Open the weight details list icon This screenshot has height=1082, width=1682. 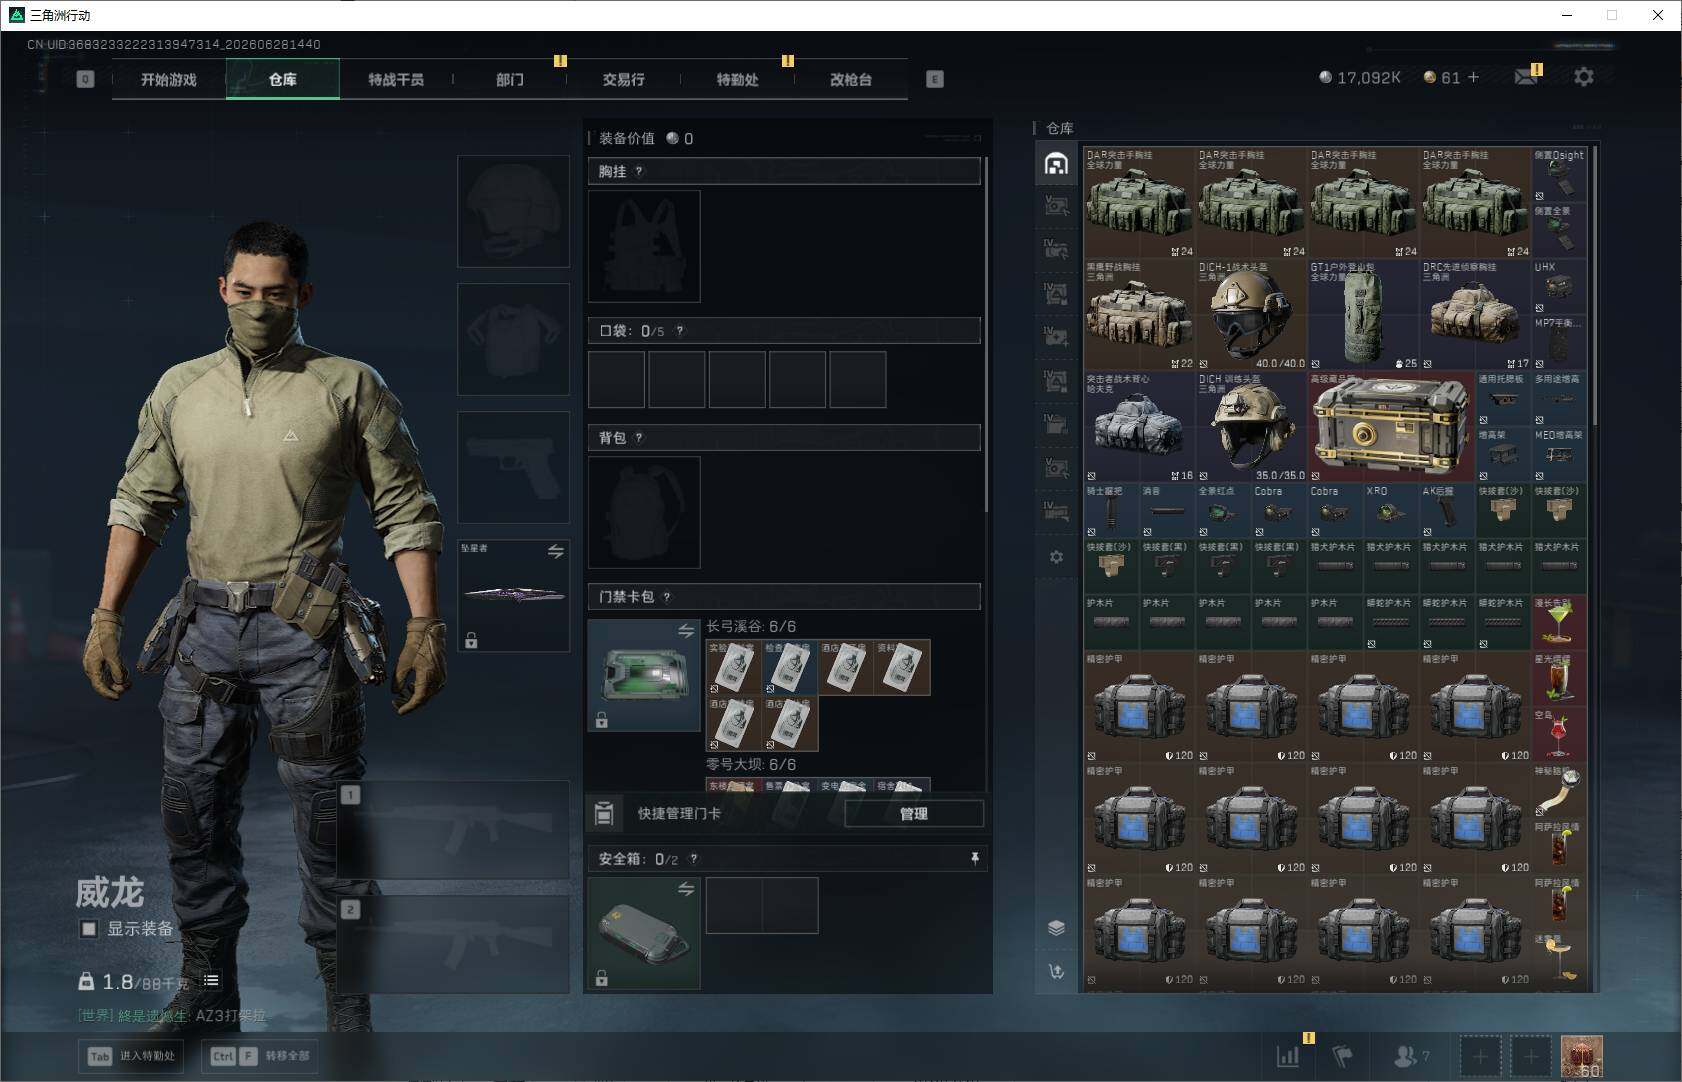(211, 981)
